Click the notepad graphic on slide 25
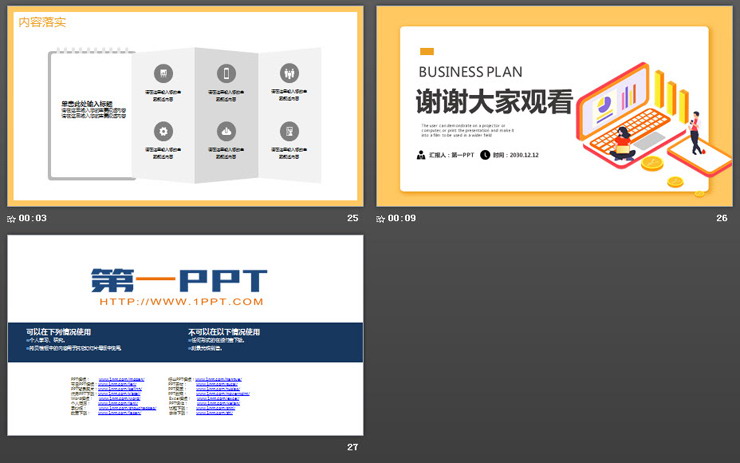 pos(92,114)
